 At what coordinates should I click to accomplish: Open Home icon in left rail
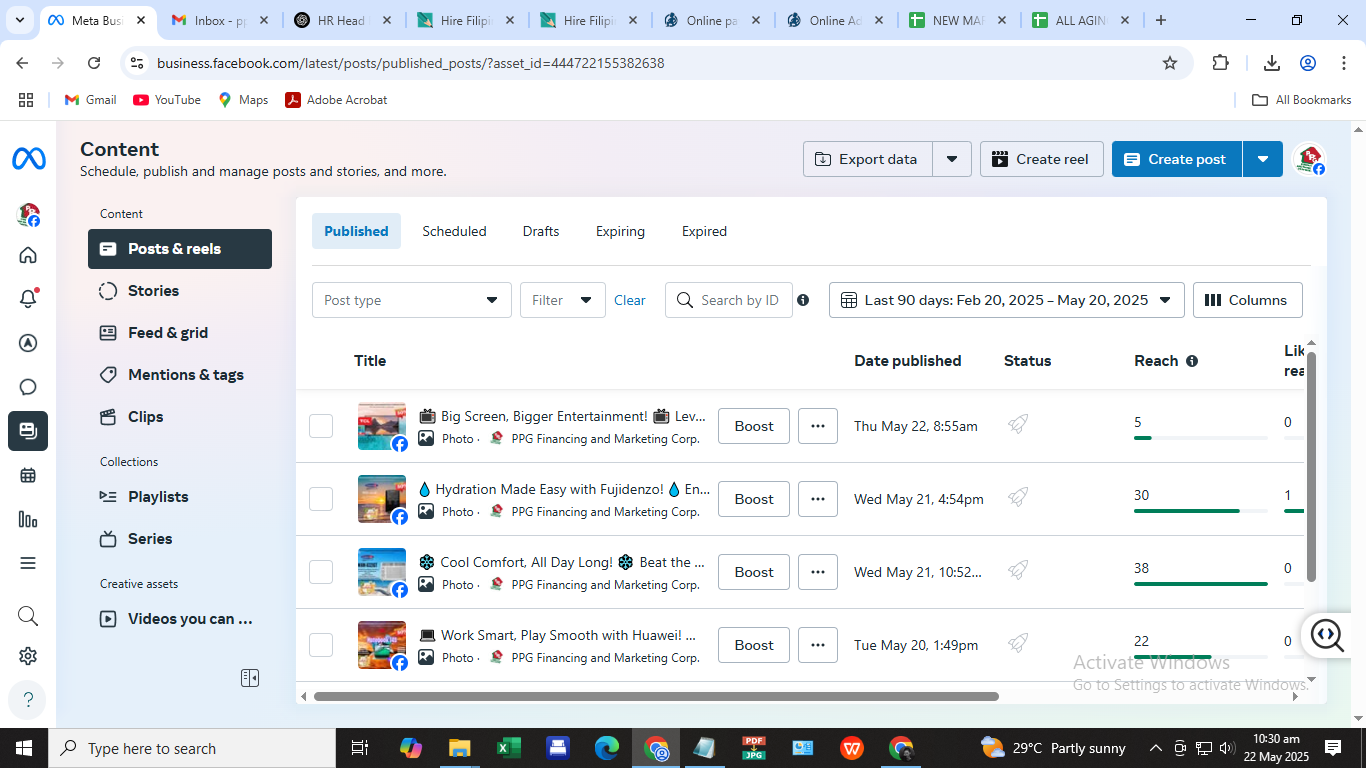pyautogui.click(x=28, y=255)
